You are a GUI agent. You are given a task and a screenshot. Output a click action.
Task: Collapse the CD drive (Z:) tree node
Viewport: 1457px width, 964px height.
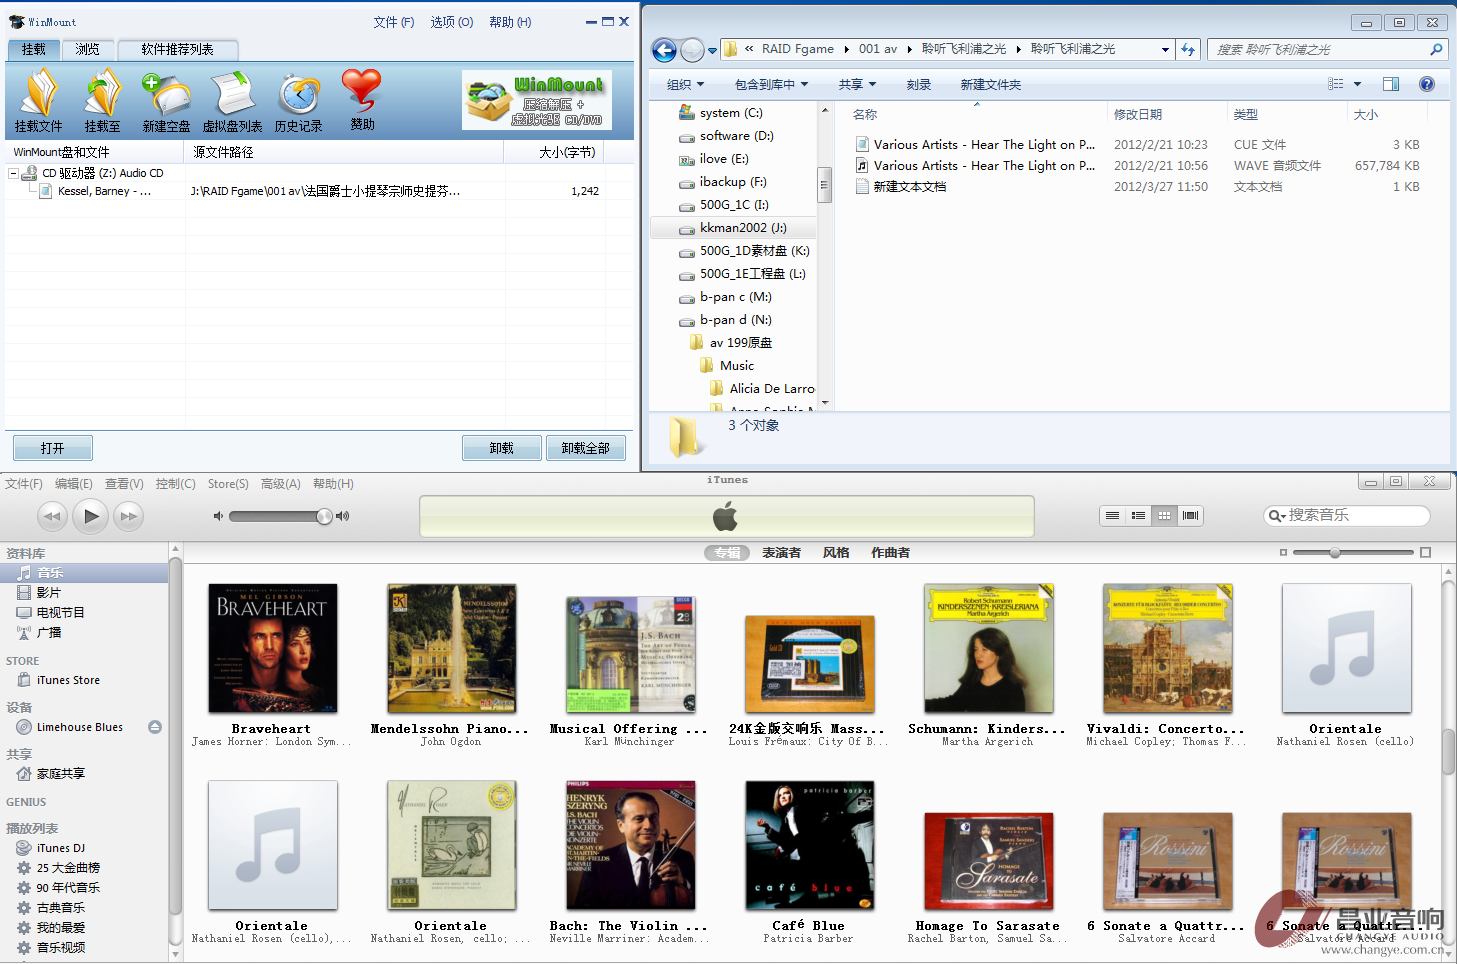point(13,173)
